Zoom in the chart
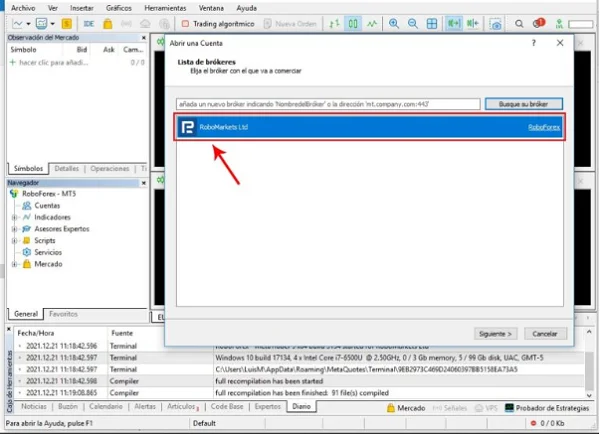Screen dimensions: 600x434 (x=394, y=24)
